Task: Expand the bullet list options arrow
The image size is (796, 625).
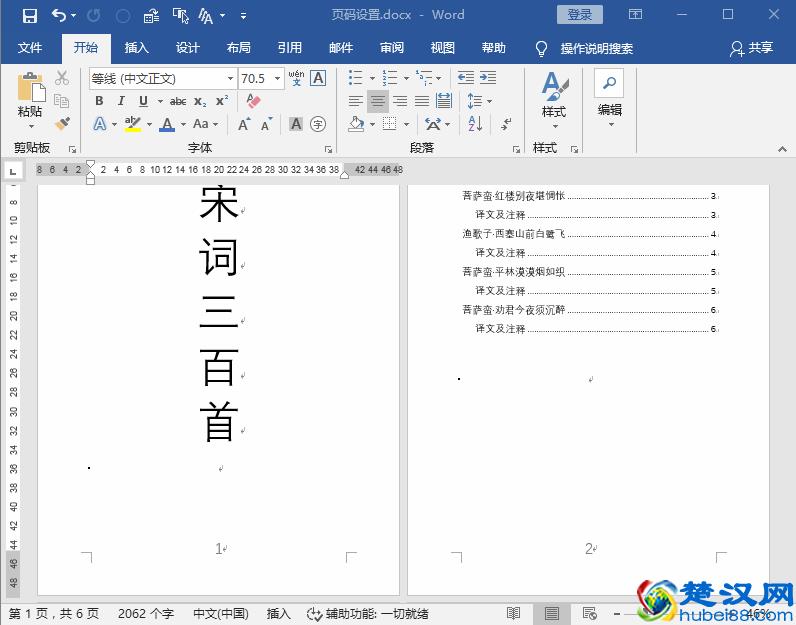Action: pyautogui.click(x=372, y=78)
